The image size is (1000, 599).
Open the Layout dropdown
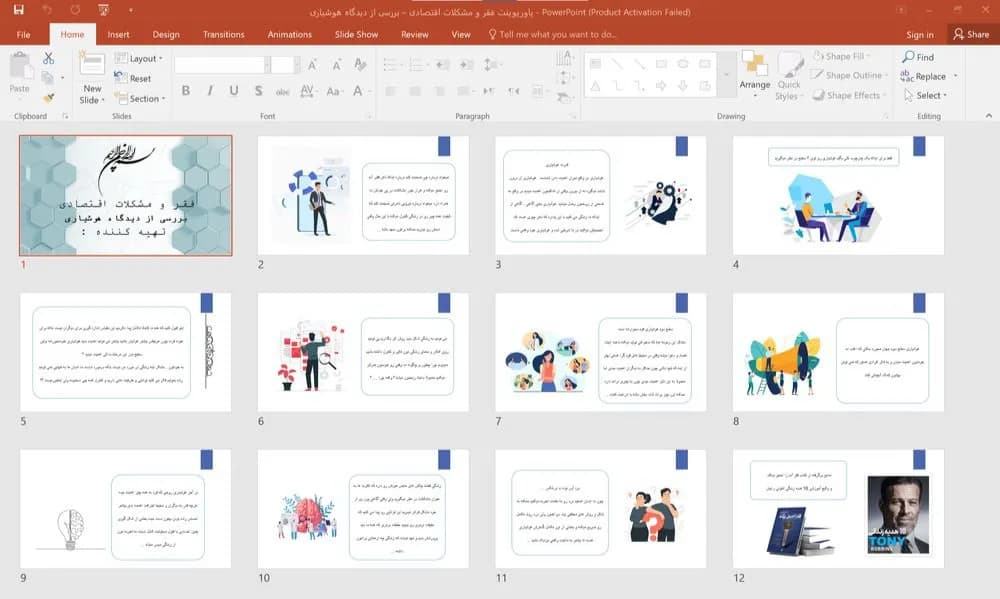click(139, 58)
